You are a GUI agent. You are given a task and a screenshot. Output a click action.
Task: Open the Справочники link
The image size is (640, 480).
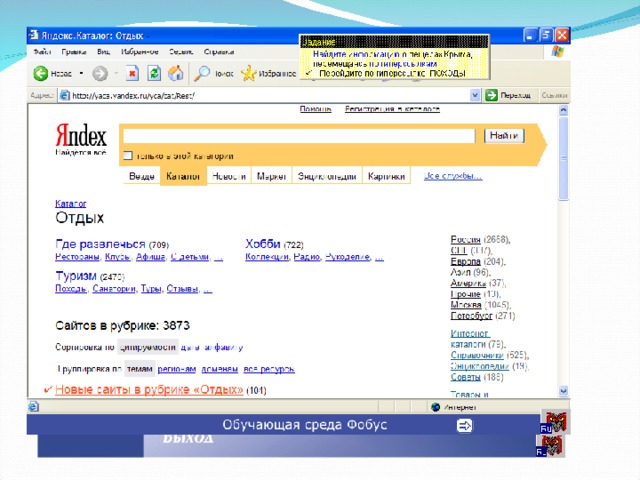pos(476,355)
